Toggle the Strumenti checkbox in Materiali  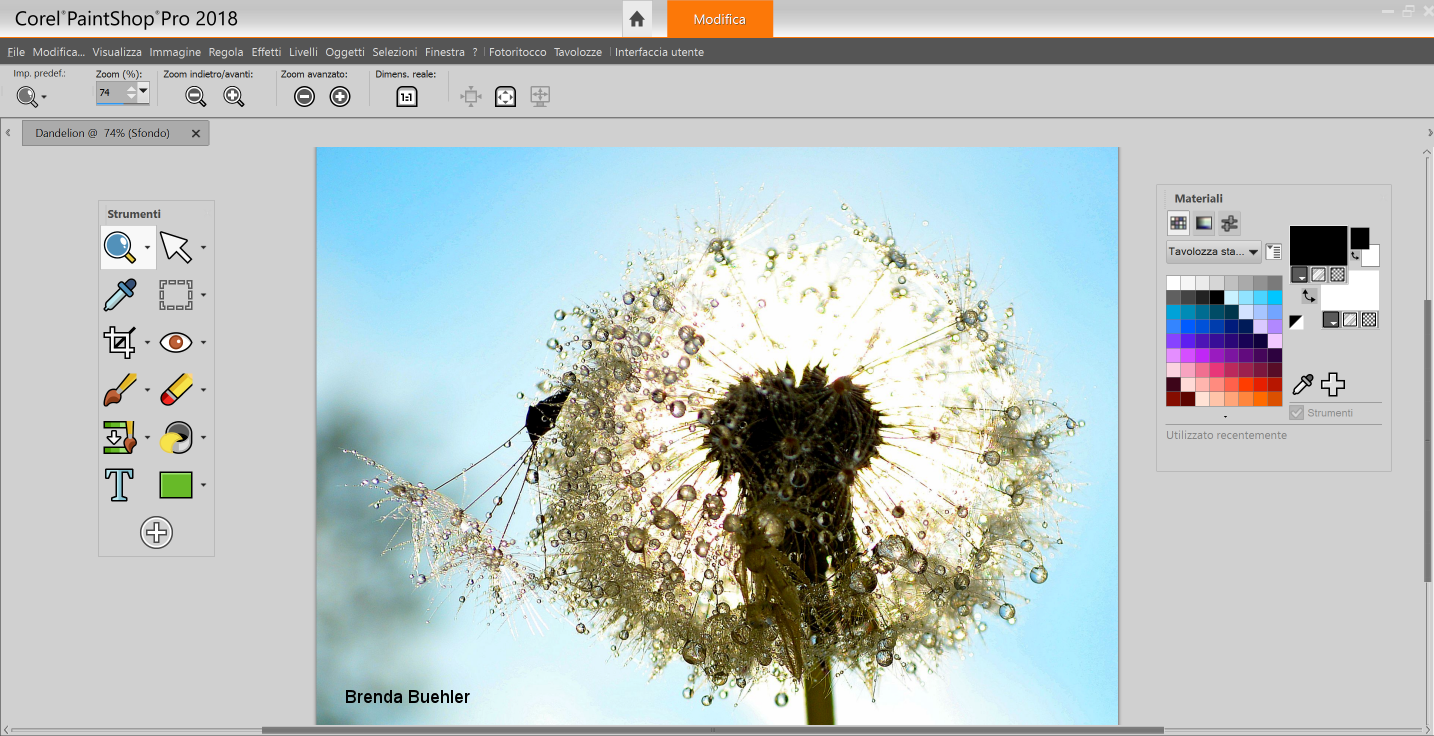point(1297,412)
